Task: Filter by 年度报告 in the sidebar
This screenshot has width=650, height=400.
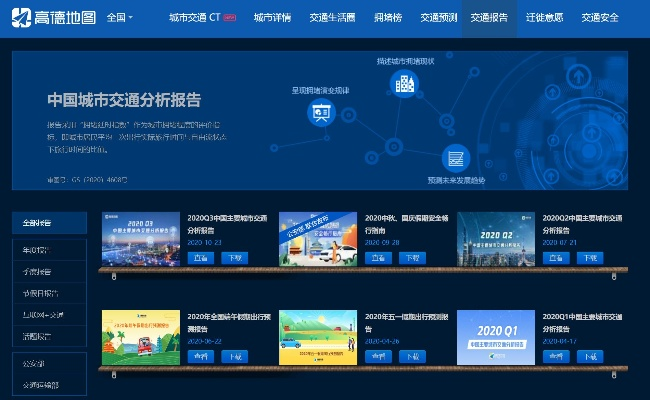Action: tap(35, 250)
